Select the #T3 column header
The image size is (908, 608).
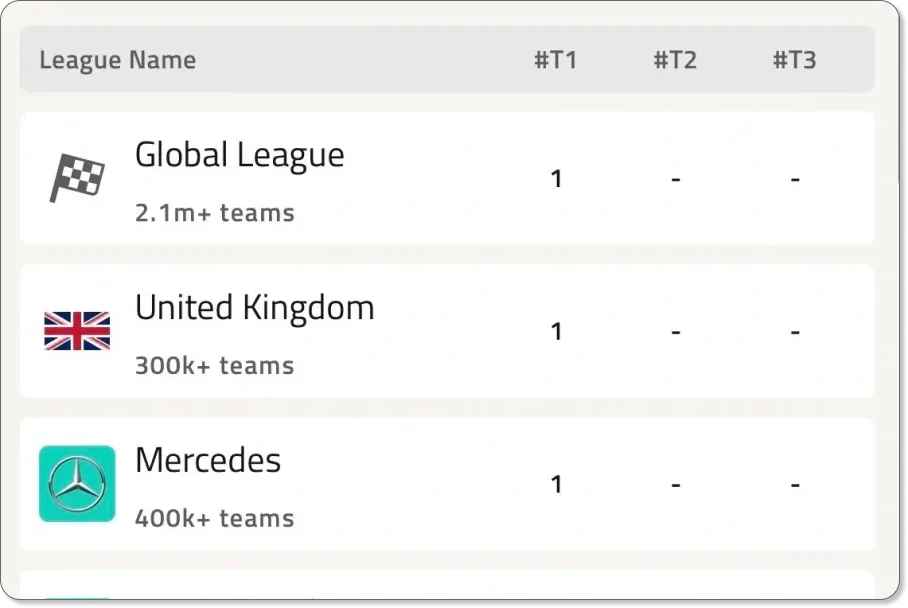[x=795, y=60]
